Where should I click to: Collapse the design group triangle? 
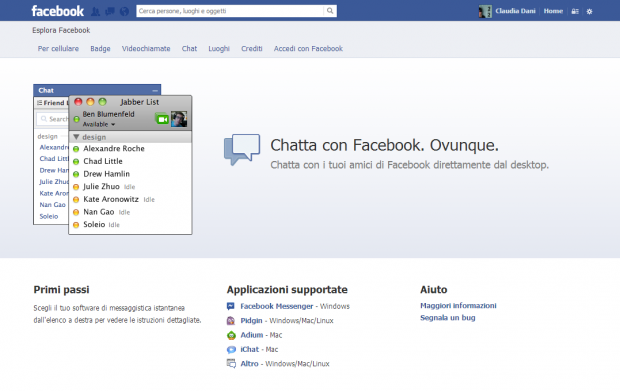[x=76, y=137]
